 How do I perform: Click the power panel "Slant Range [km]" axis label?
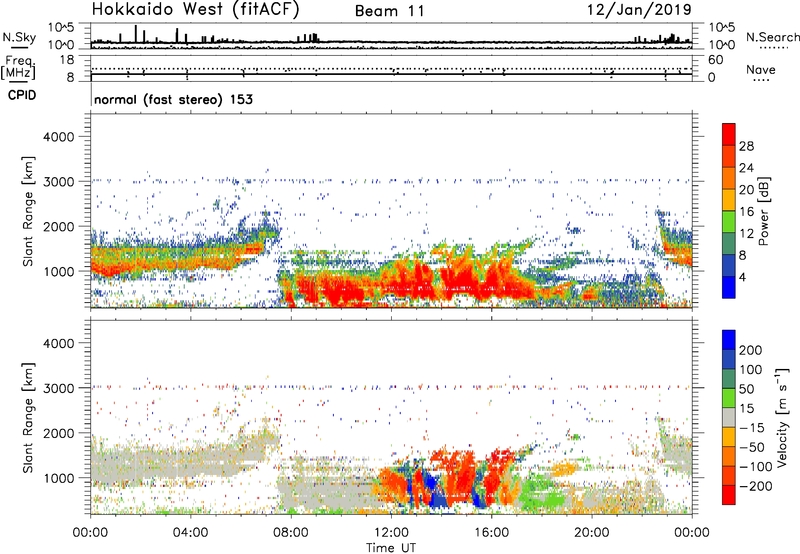click(x=28, y=212)
